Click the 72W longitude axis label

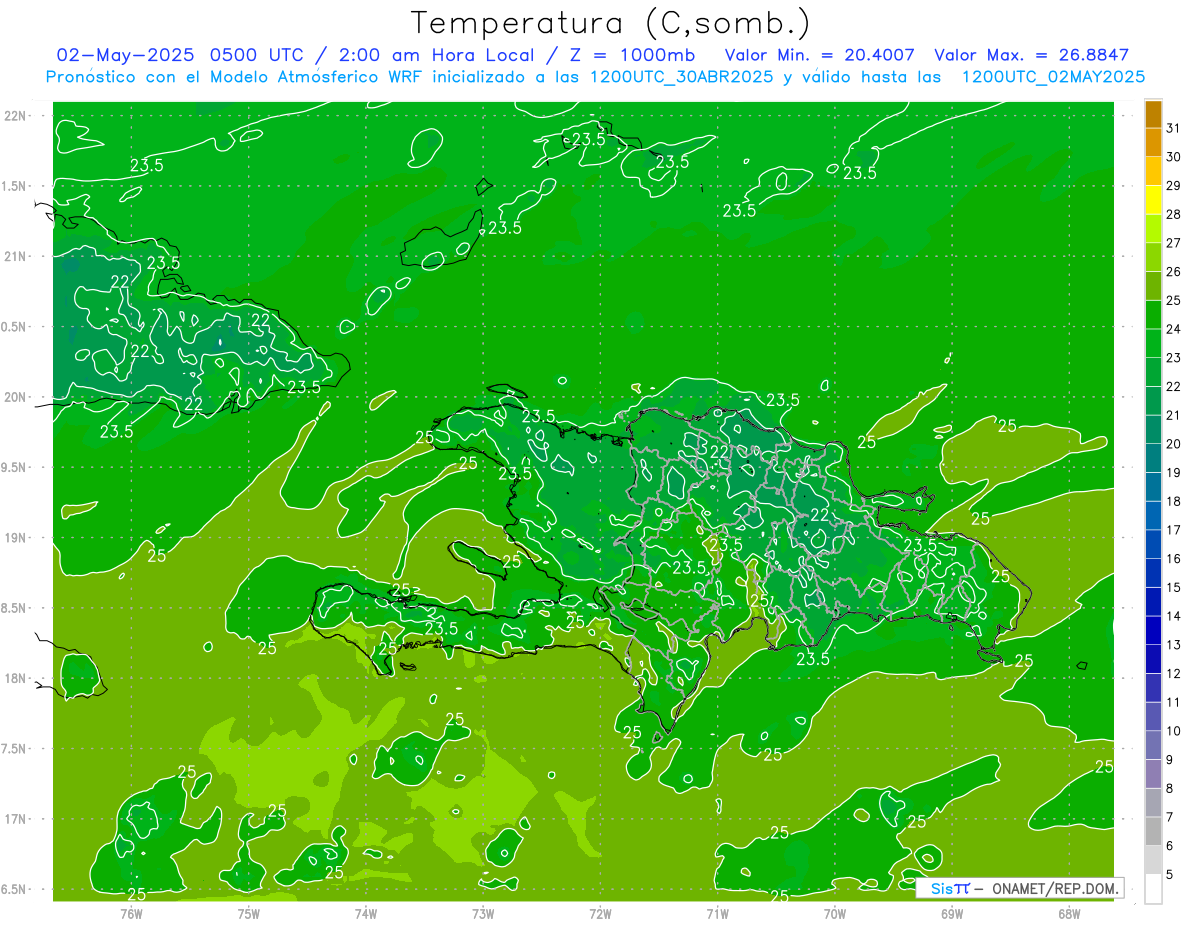pyautogui.click(x=600, y=914)
